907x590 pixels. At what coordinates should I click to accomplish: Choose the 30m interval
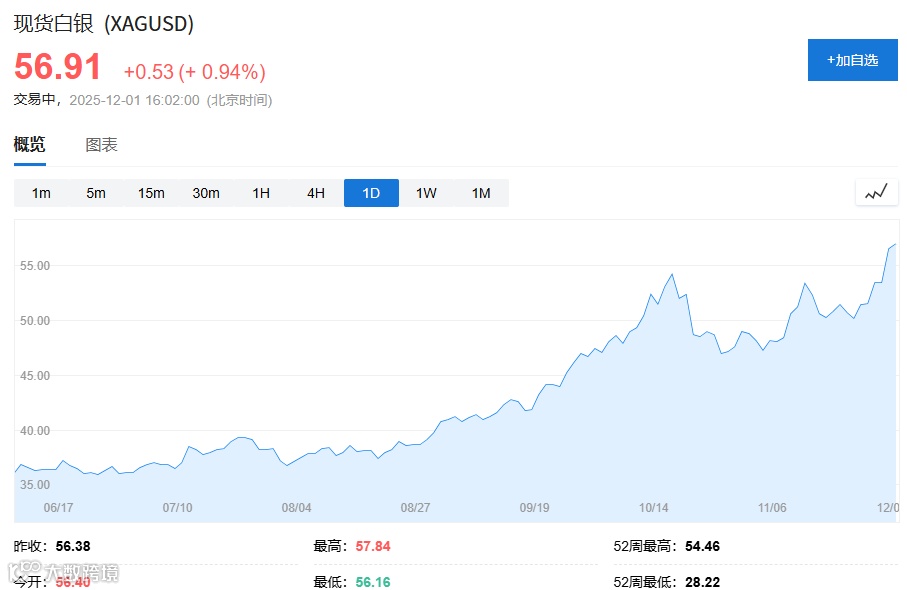(x=206, y=193)
